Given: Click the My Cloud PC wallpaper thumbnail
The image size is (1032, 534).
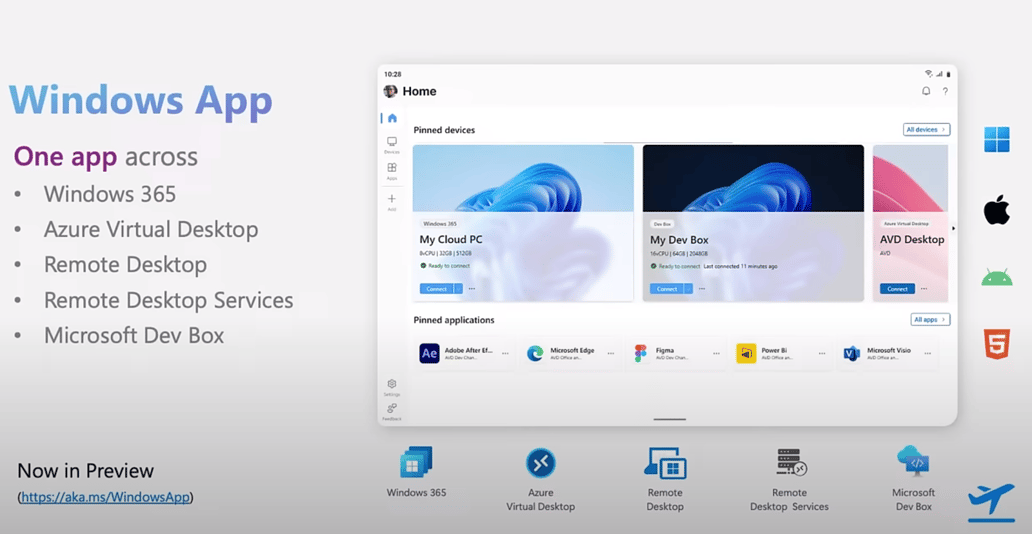Looking at the screenshot, I should (x=523, y=178).
